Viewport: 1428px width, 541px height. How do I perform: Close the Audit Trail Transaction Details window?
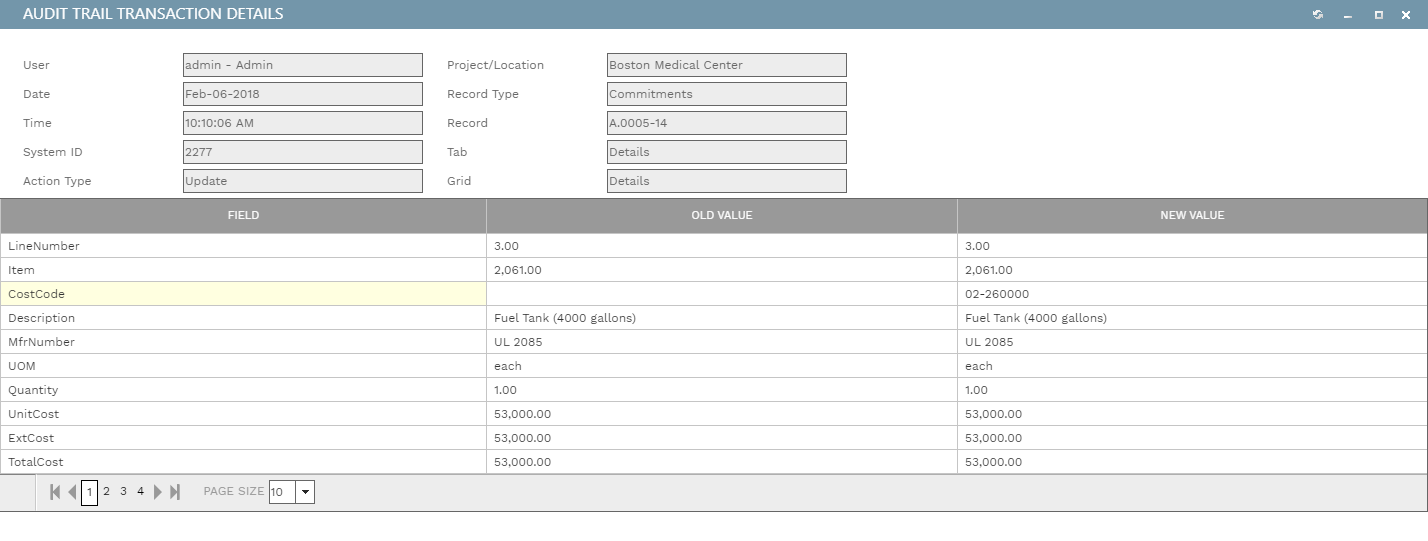pyautogui.click(x=1408, y=15)
